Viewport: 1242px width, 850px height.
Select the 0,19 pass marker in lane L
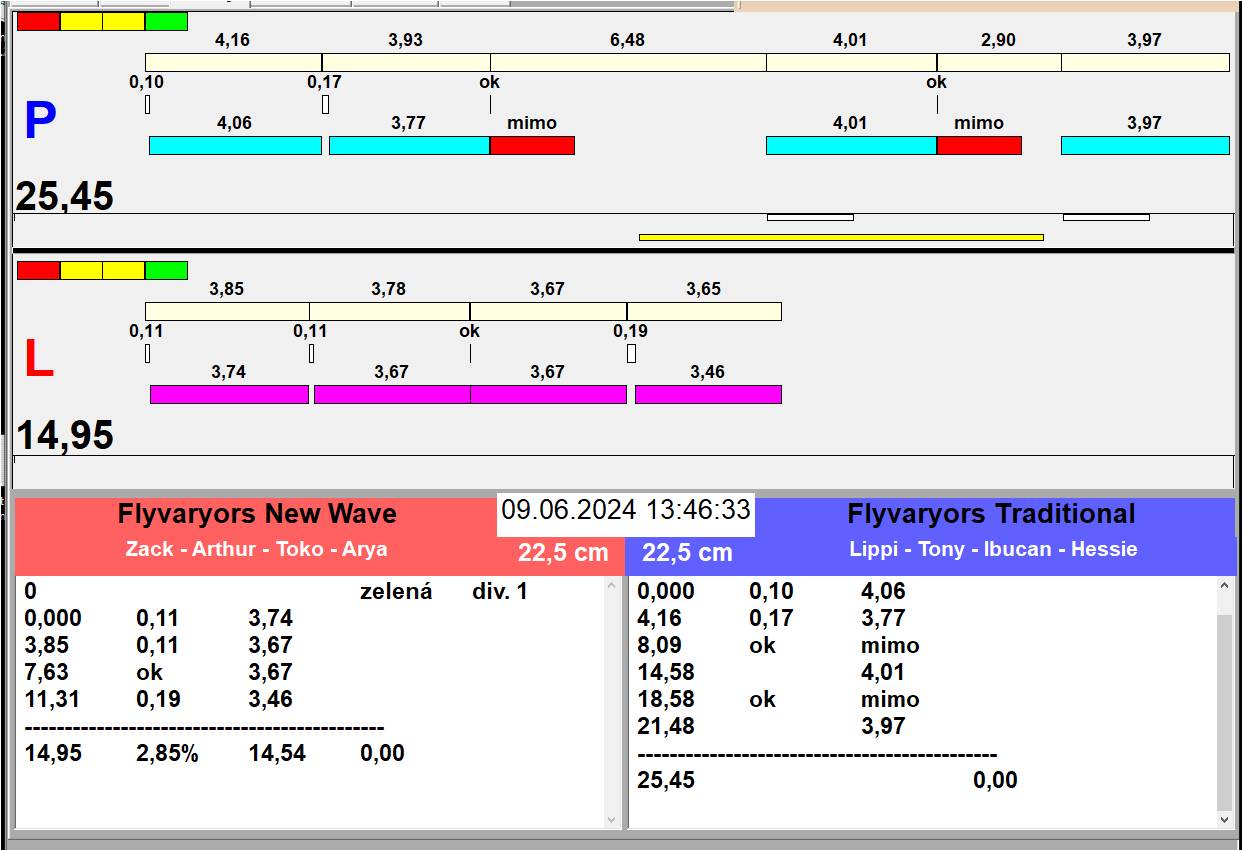tap(631, 353)
